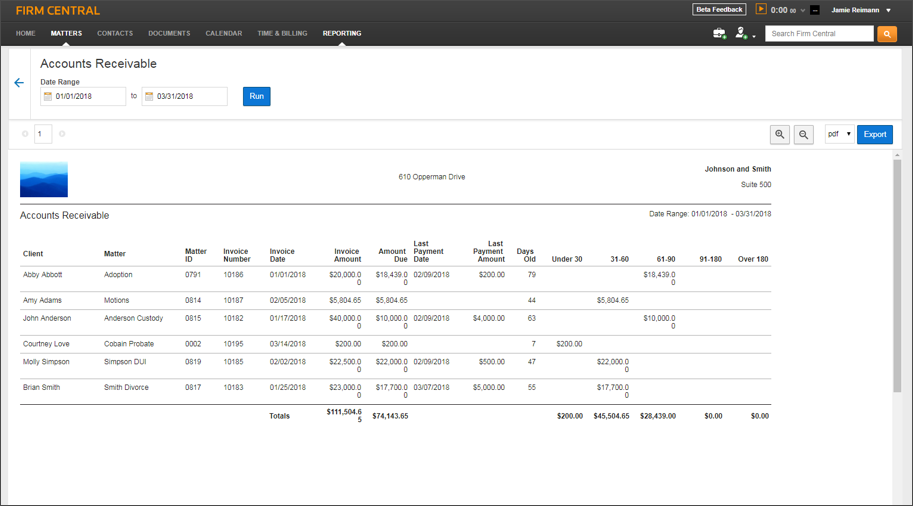Open the end date calendar picker icon
The image size is (913, 506).
click(149, 97)
